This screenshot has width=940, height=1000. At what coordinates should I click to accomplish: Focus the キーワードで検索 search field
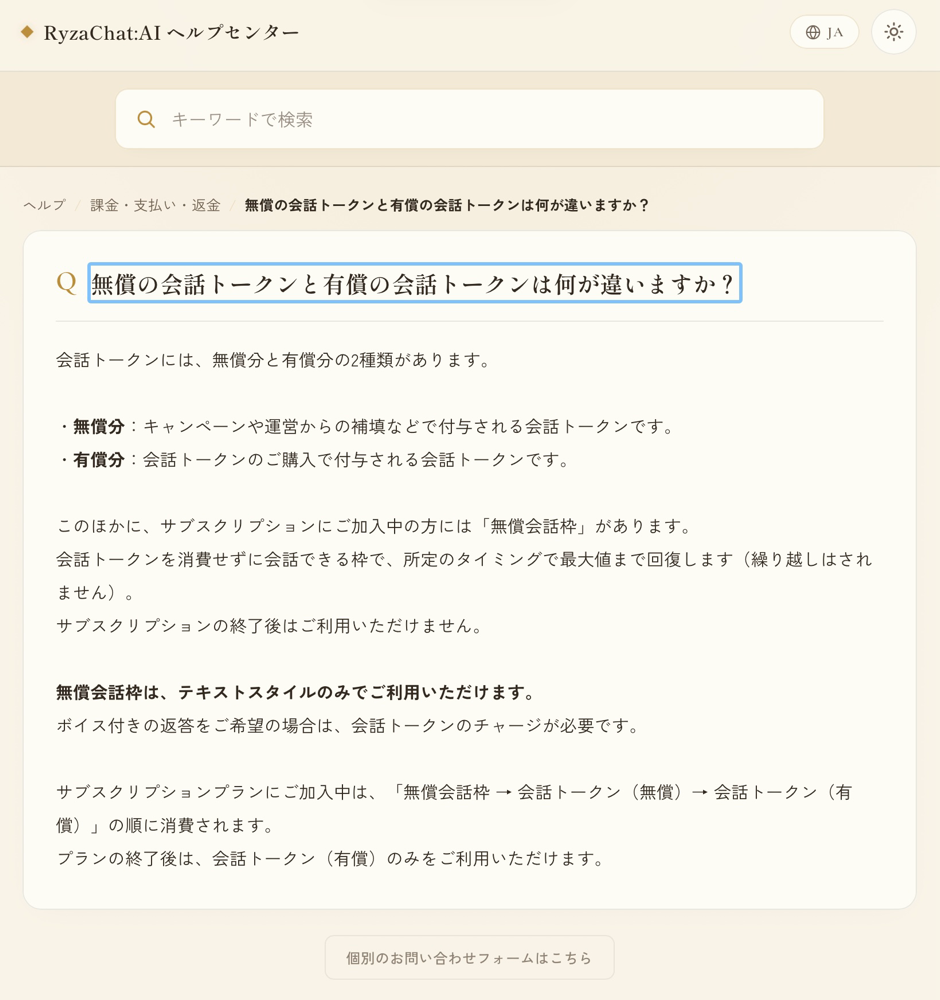point(469,119)
